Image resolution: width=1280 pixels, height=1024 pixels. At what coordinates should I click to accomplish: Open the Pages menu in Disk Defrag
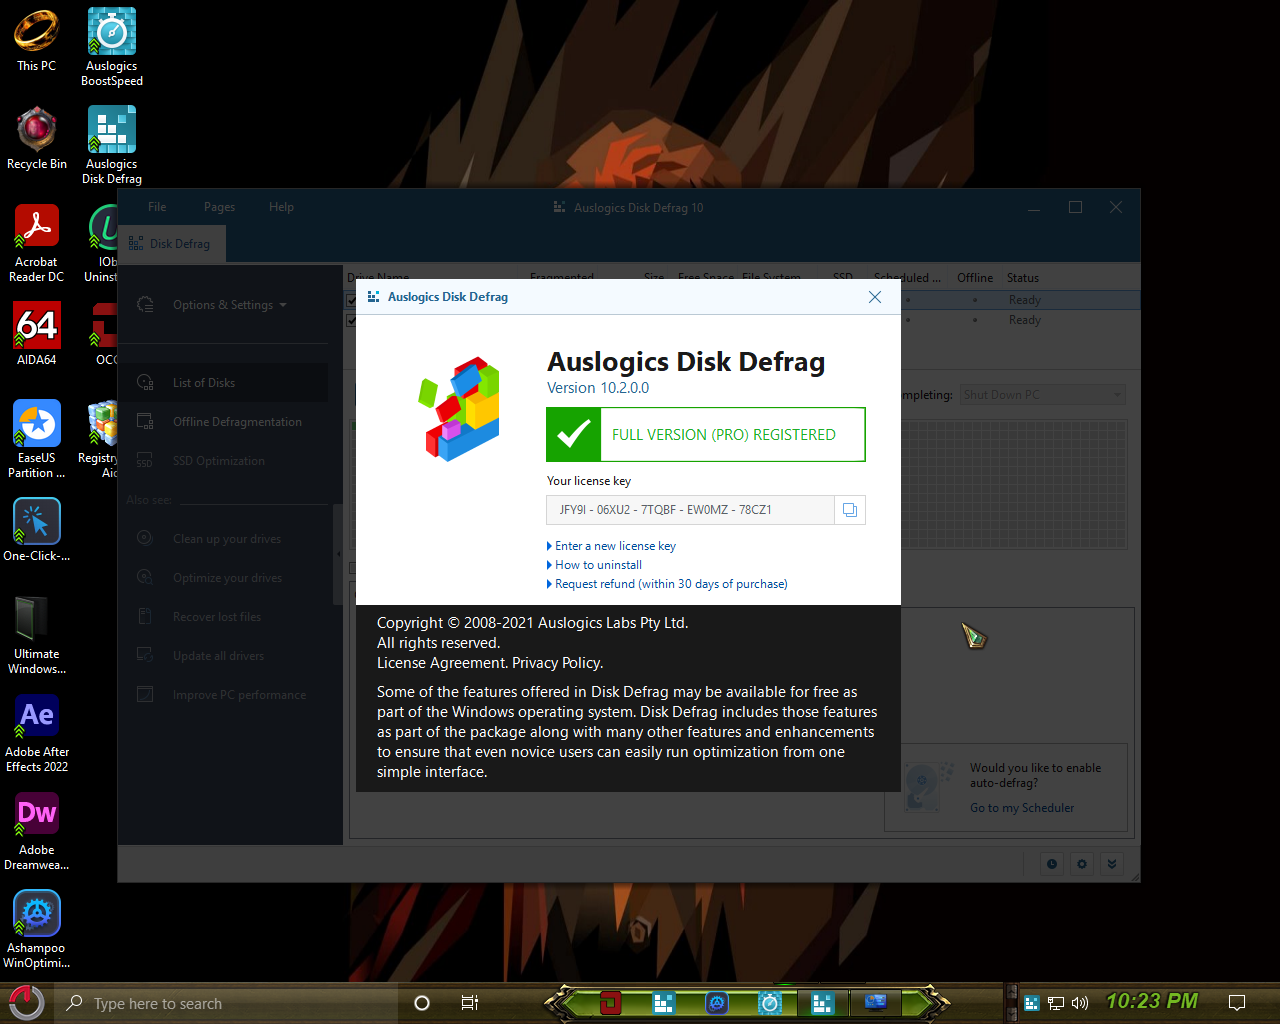point(219,207)
